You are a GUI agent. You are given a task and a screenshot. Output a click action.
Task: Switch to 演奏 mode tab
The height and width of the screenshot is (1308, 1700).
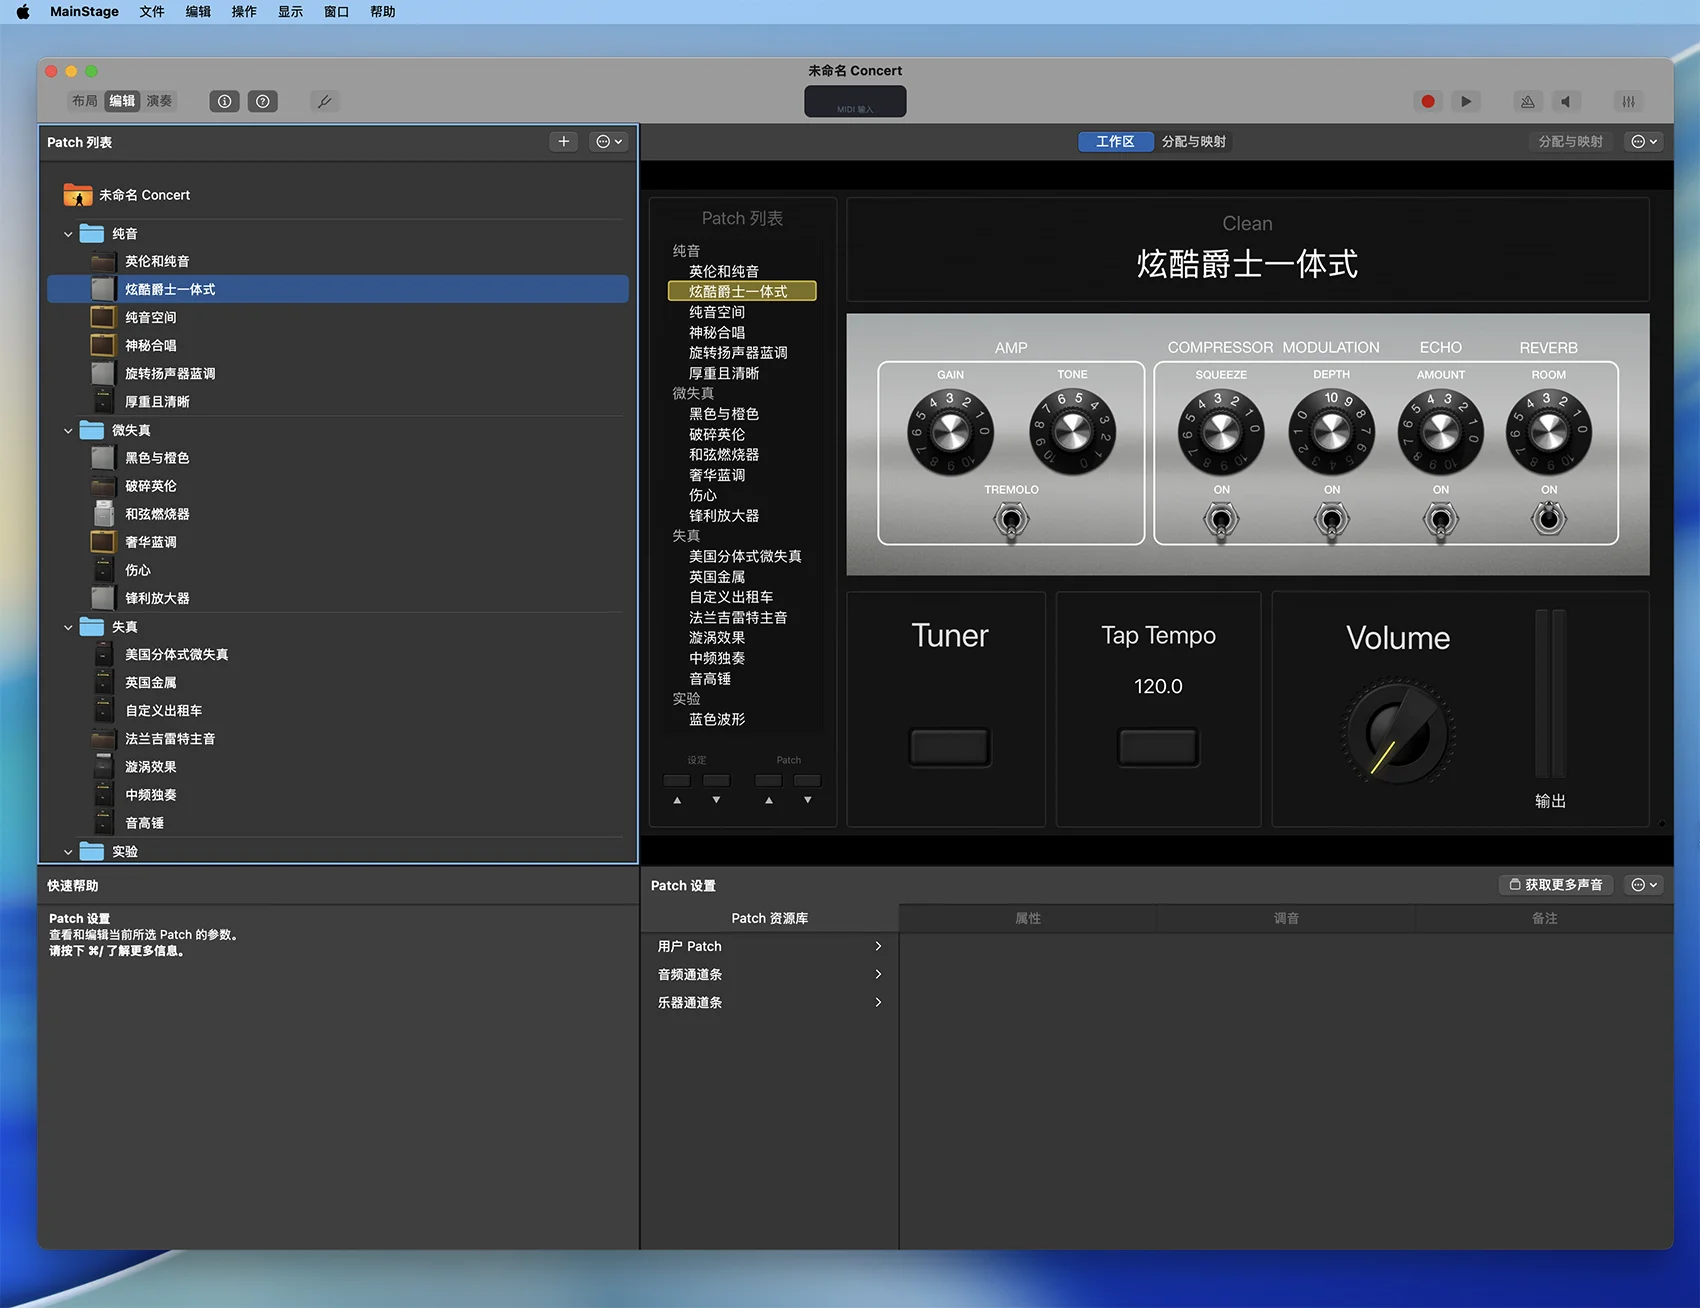click(159, 101)
